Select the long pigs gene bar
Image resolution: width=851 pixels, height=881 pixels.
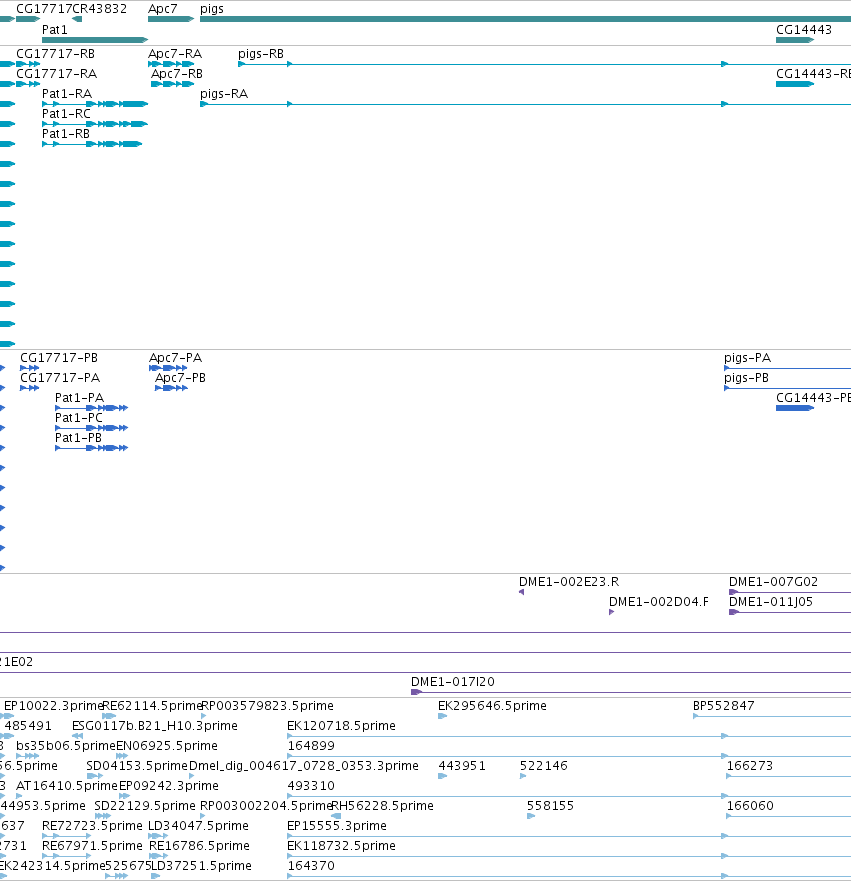[x=525, y=19]
